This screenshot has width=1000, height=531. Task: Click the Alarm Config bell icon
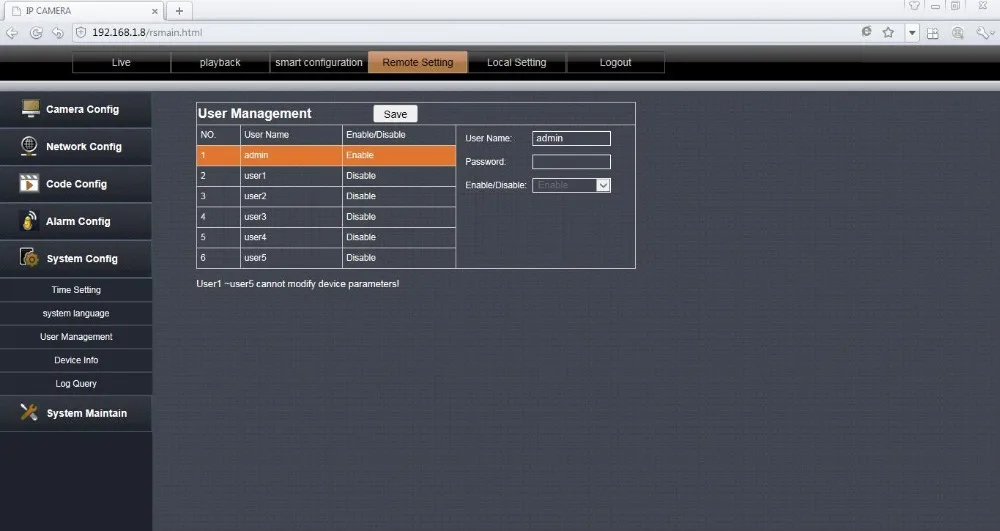tap(29, 221)
